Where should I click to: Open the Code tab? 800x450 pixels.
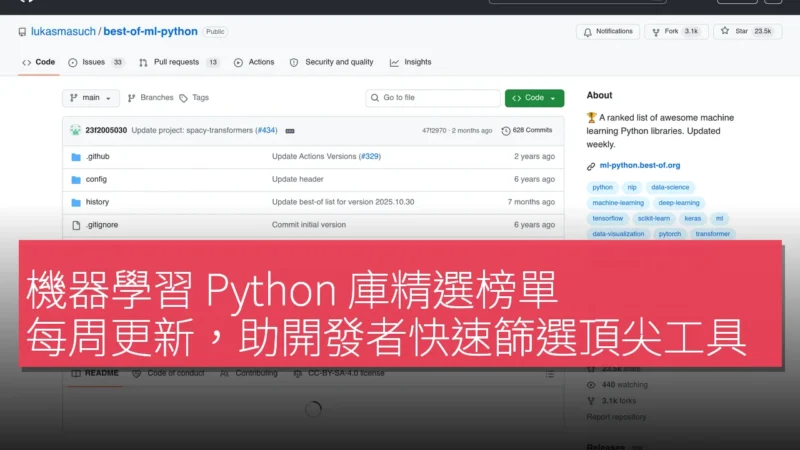38,62
